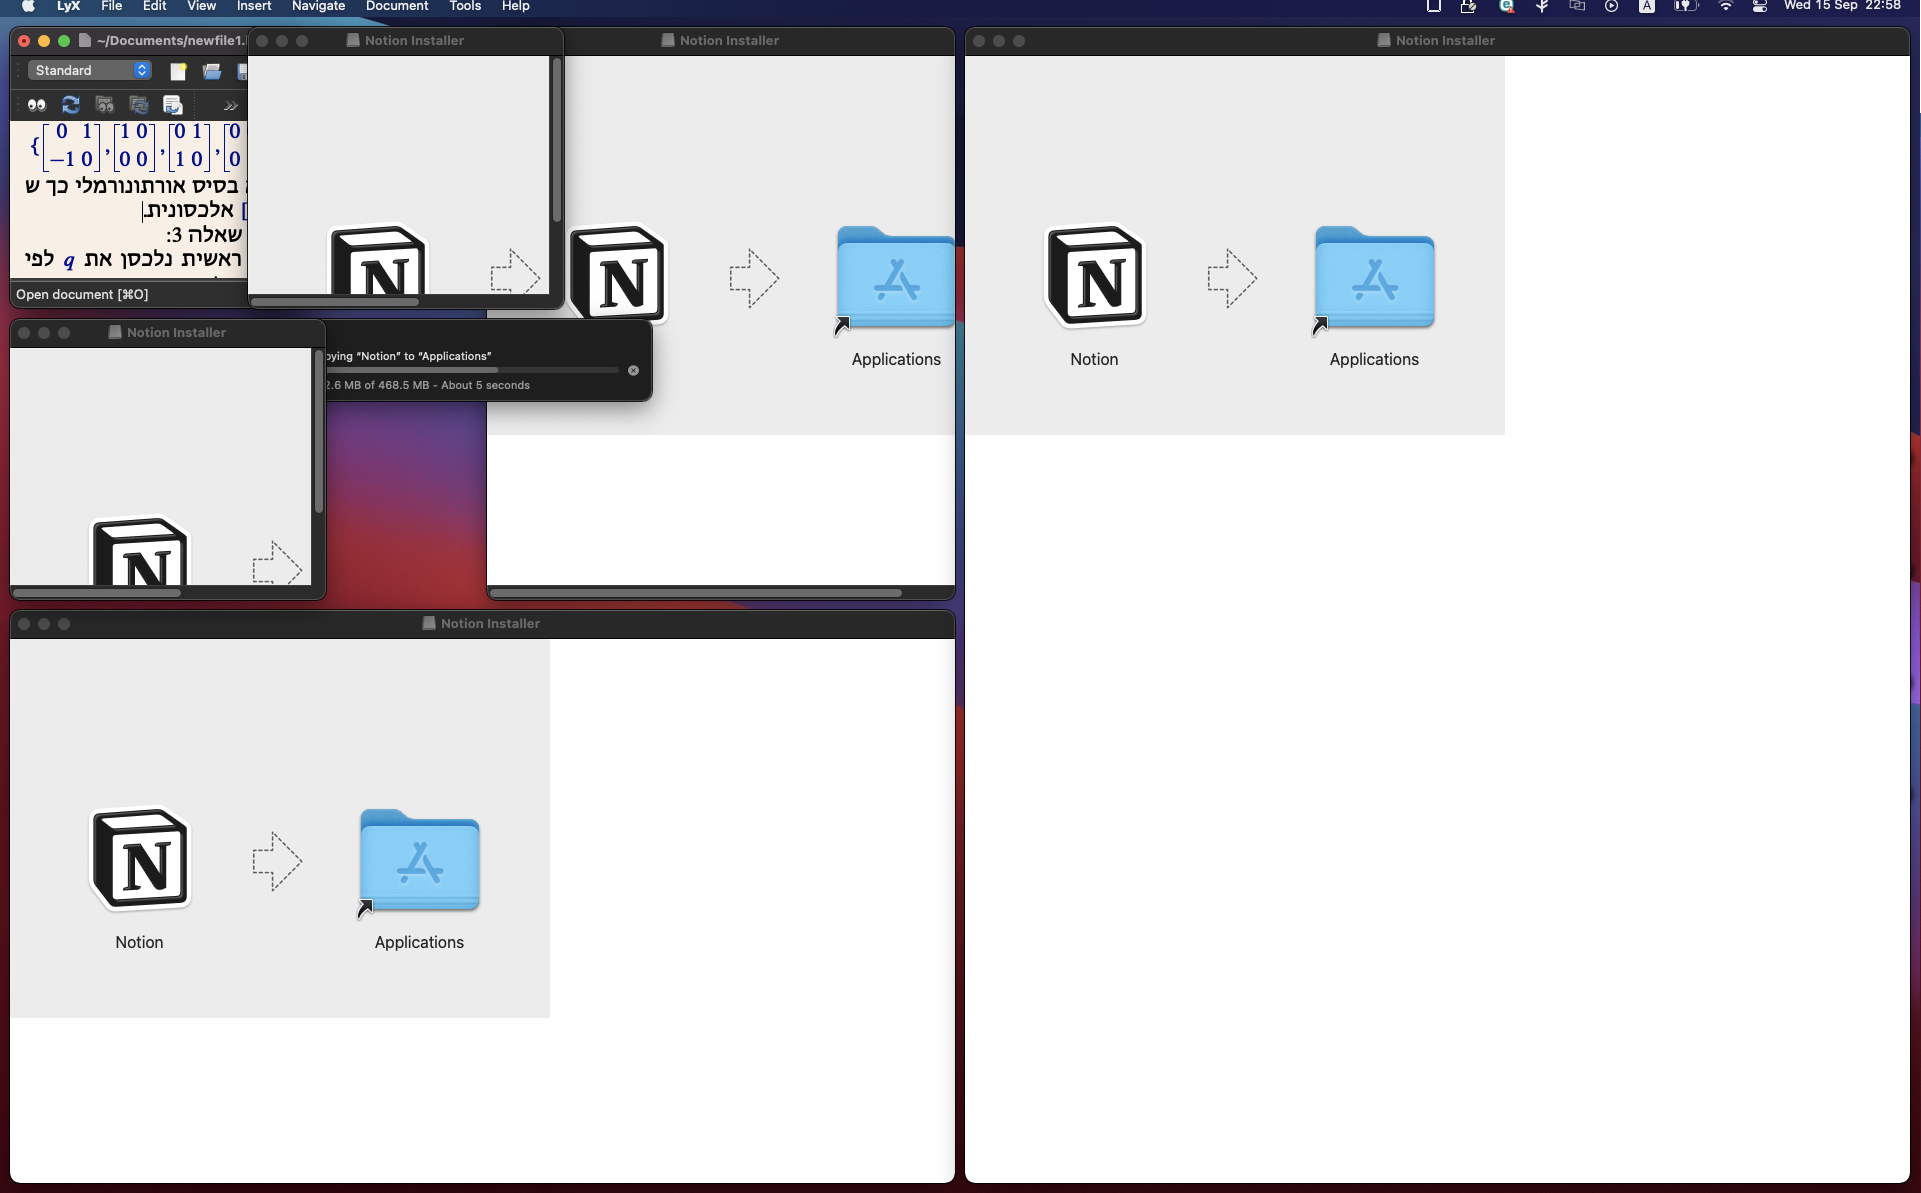Image resolution: width=1921 pixels, height=1193 pixels.
Task: Open the Standard paragraph style dropdown
Action: tap(90, 70)
